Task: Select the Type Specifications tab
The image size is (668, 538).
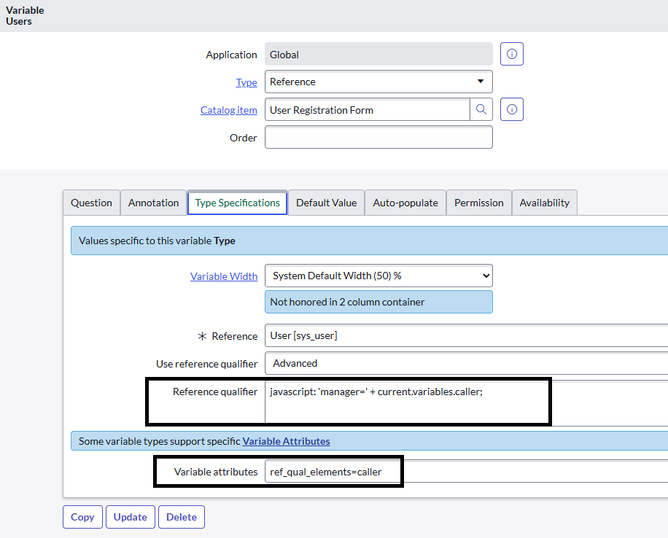Action: (238, 203)
